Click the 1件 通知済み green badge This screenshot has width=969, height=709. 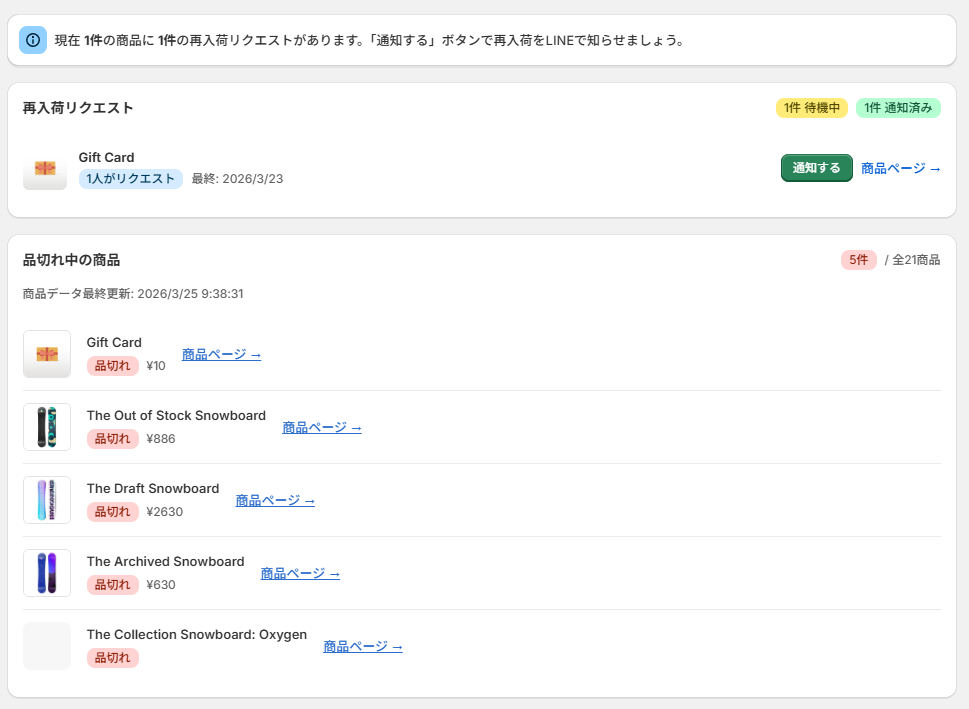pos(898,107)
